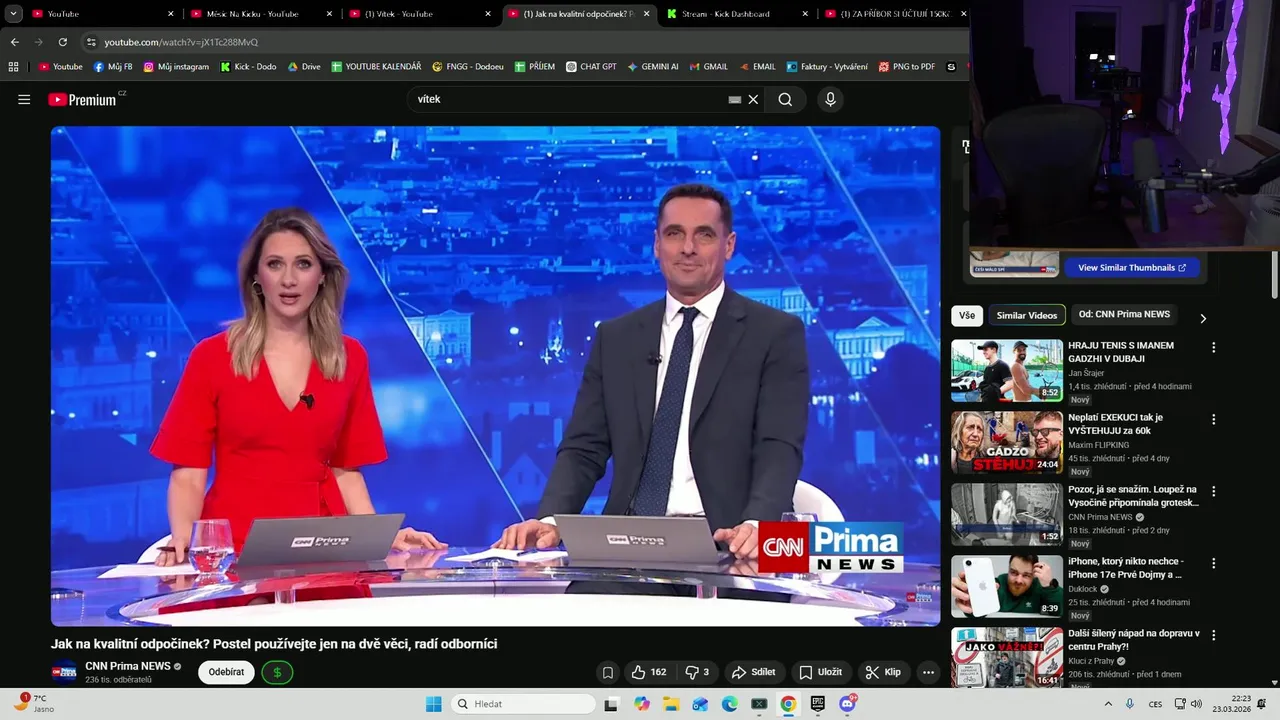Open options menu for Pozor, já se snažím
Image resolution: width=1280 pixels, height=720 pixels.
tap(1214, 492)
